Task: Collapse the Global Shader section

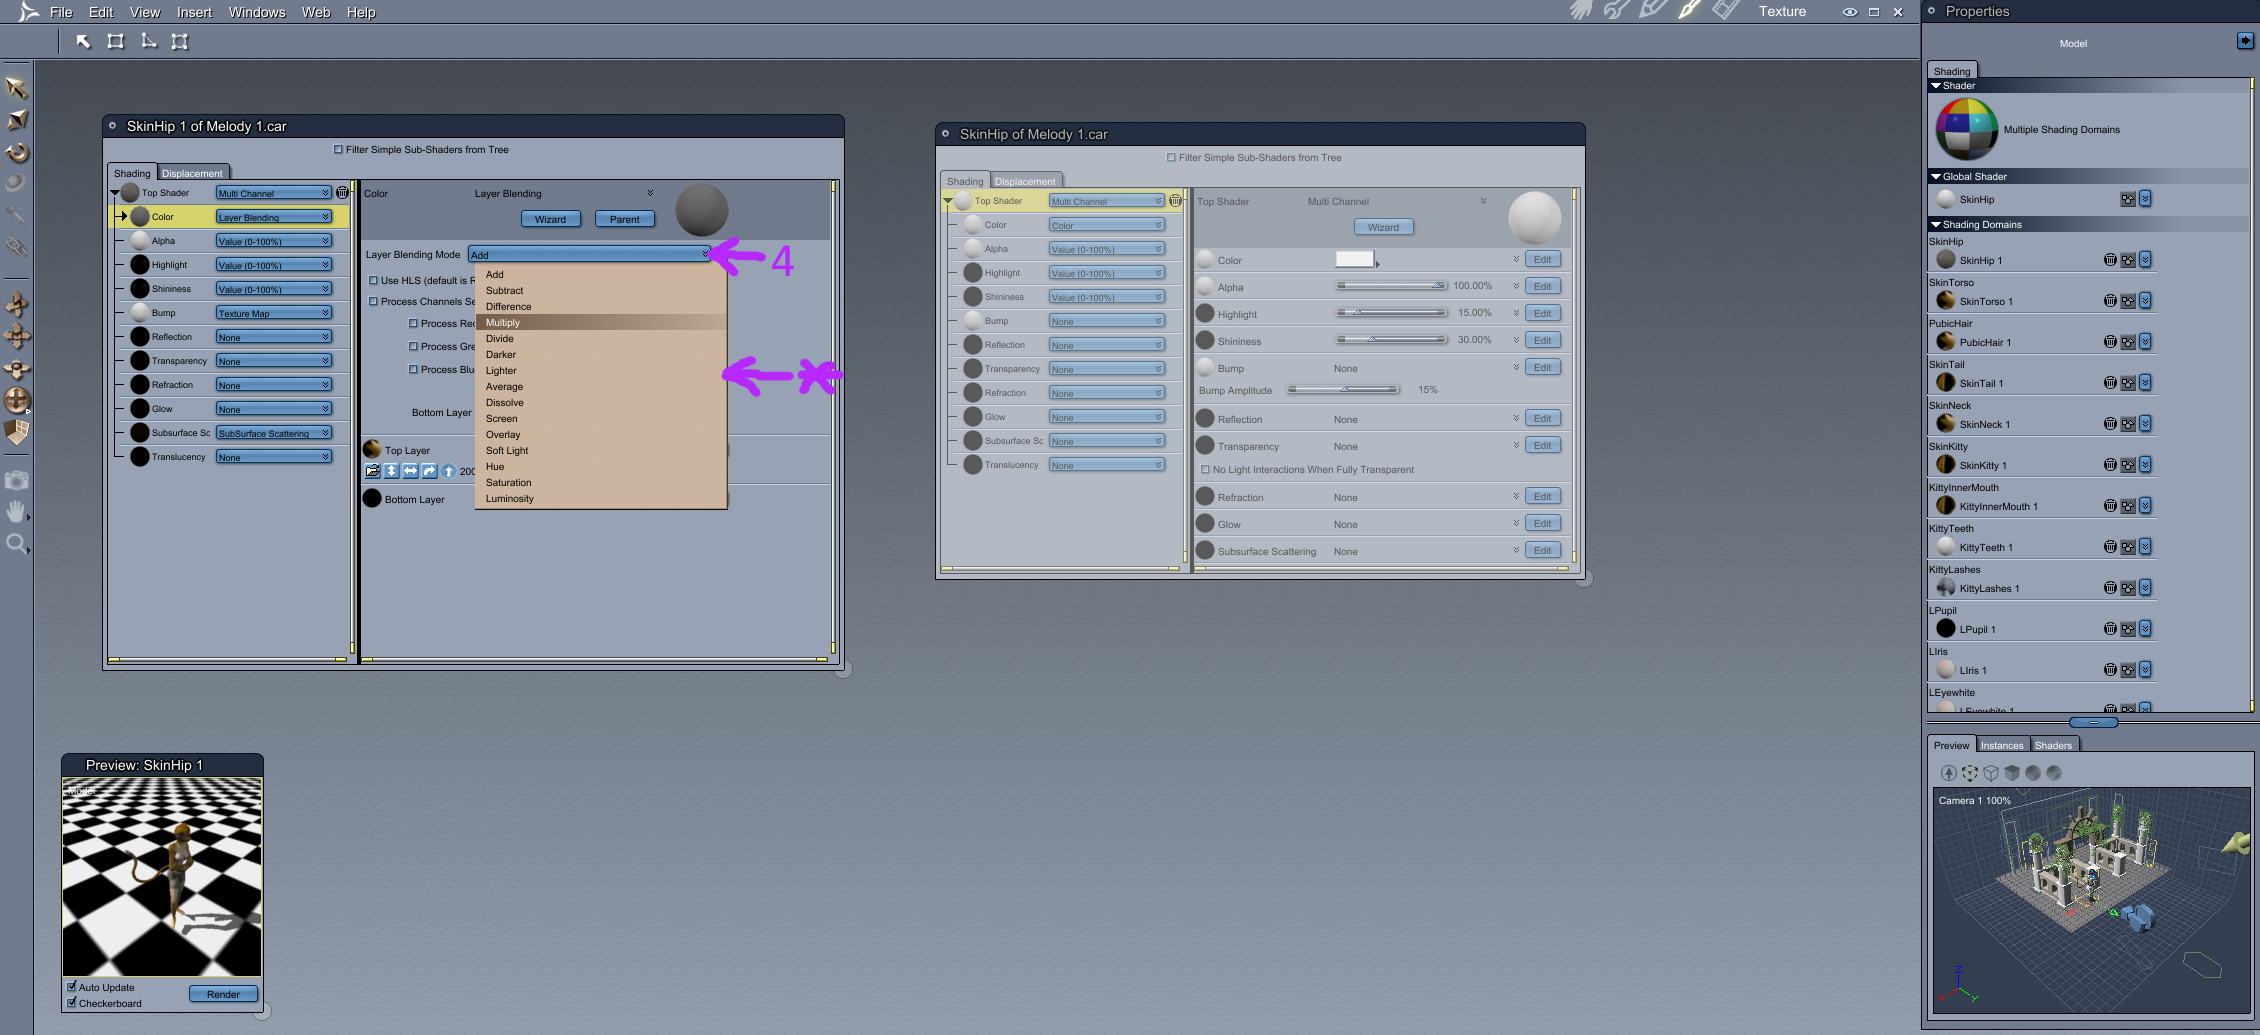Action: click(x=1936, y=177)
